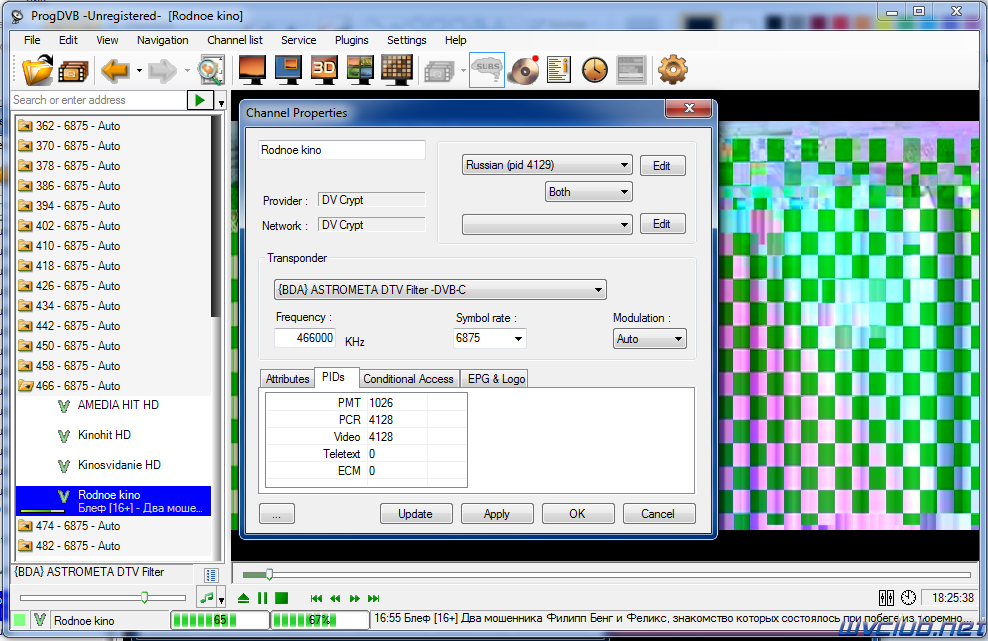The height and width of the screenshot is (641, 988).
Task: Go back with the orange left arrow
Action: point(115,70)
